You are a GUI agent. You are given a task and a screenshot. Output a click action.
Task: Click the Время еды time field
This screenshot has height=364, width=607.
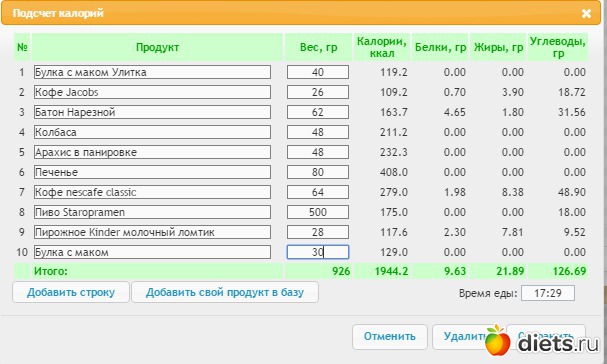[548, 293]
